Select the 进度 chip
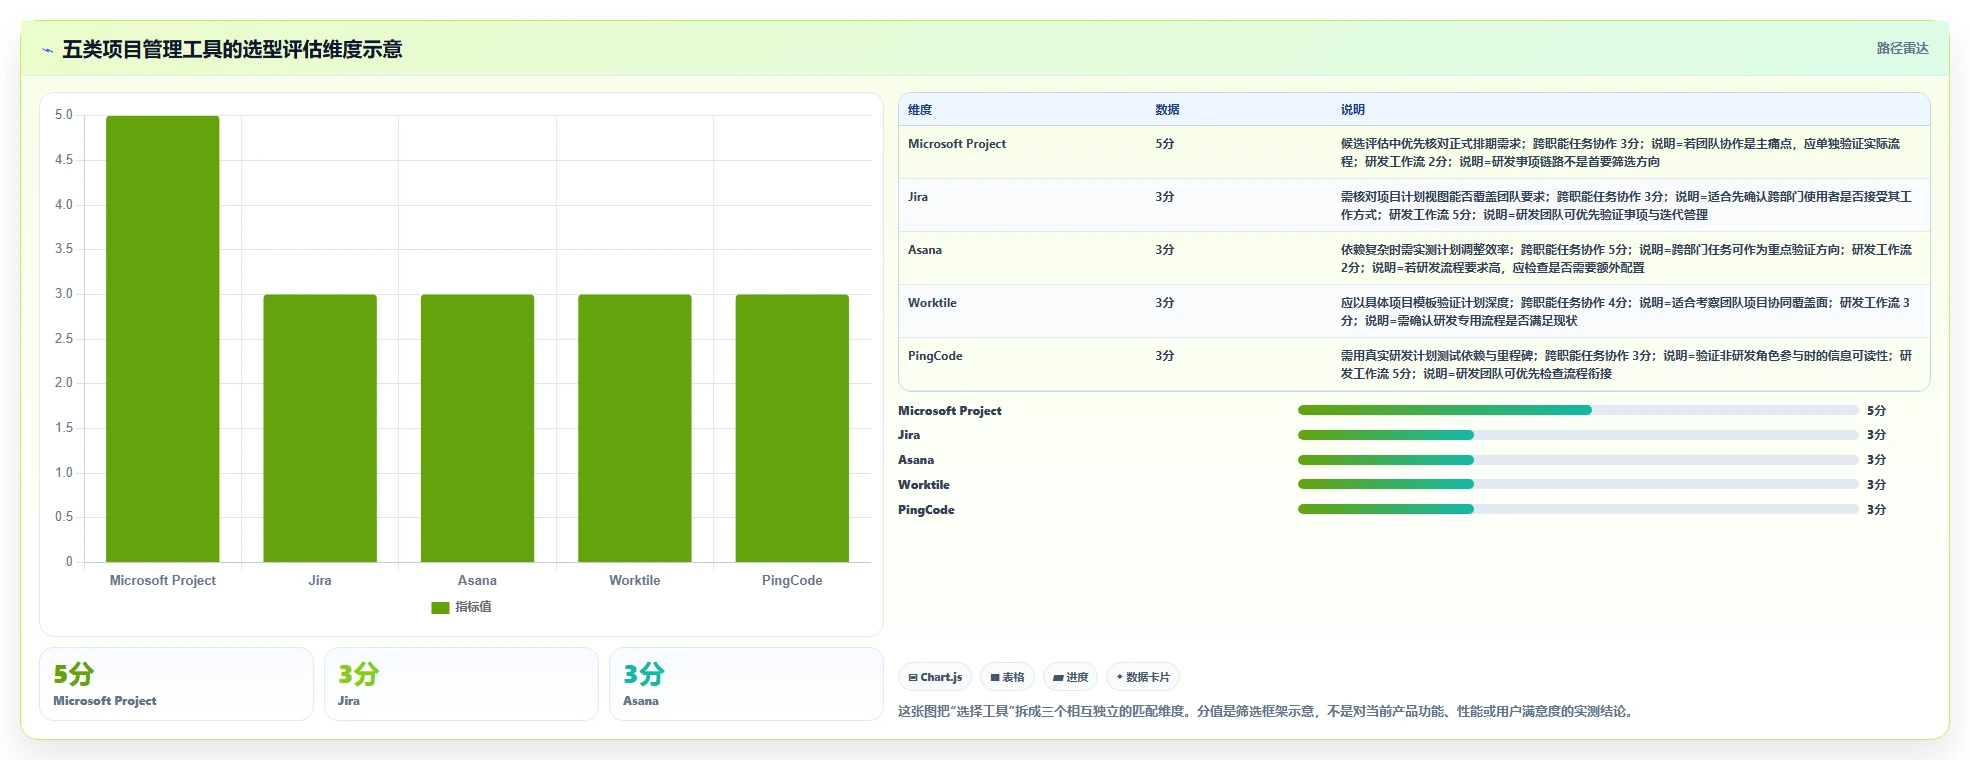The image size is (1970, 760). pyautogui.click(x=1070, y=677)
